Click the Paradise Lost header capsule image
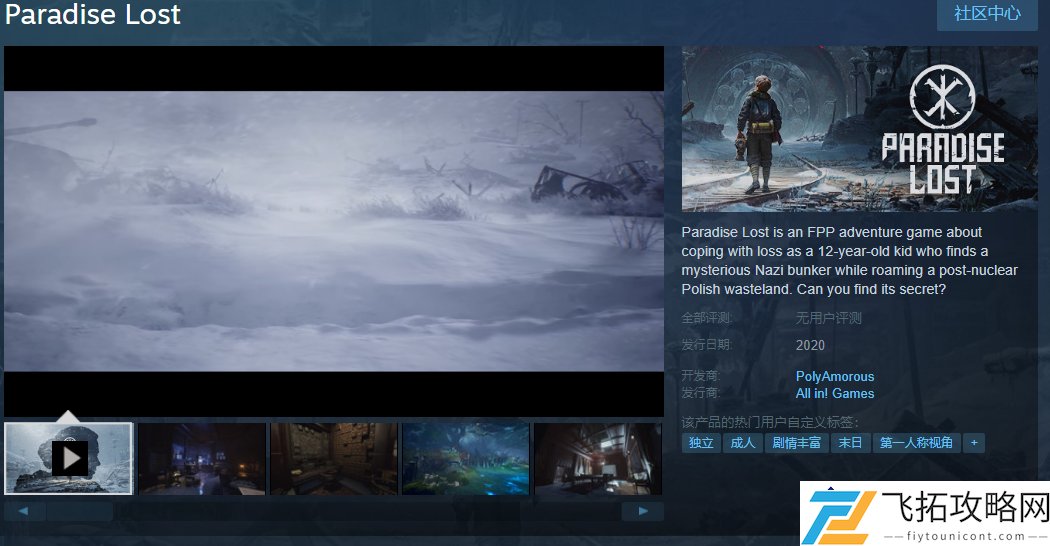 860,129
